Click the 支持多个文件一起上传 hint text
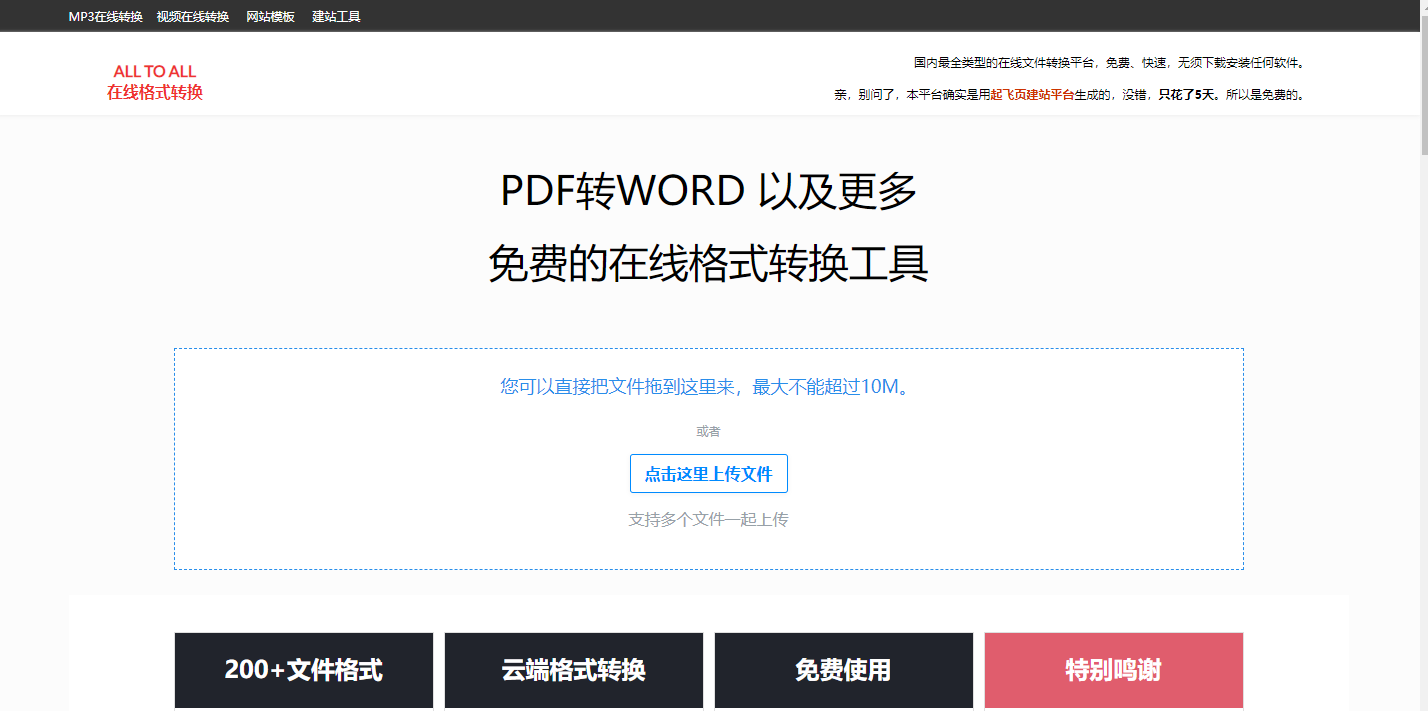 708,519
